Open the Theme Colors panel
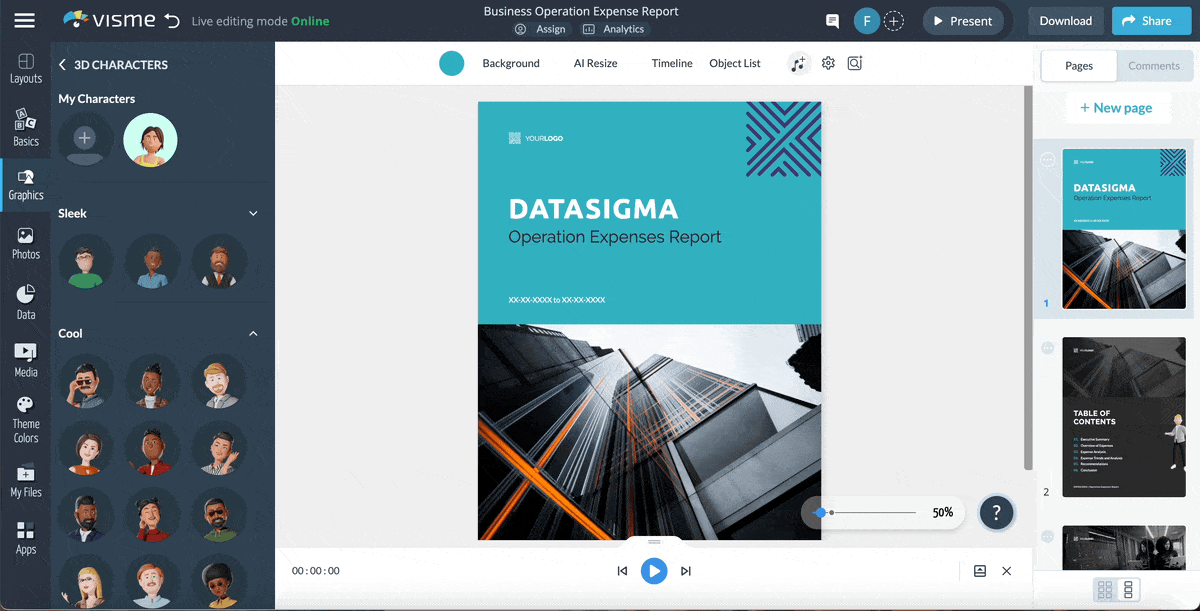The image size is (1200, 611). click(26, 418)
